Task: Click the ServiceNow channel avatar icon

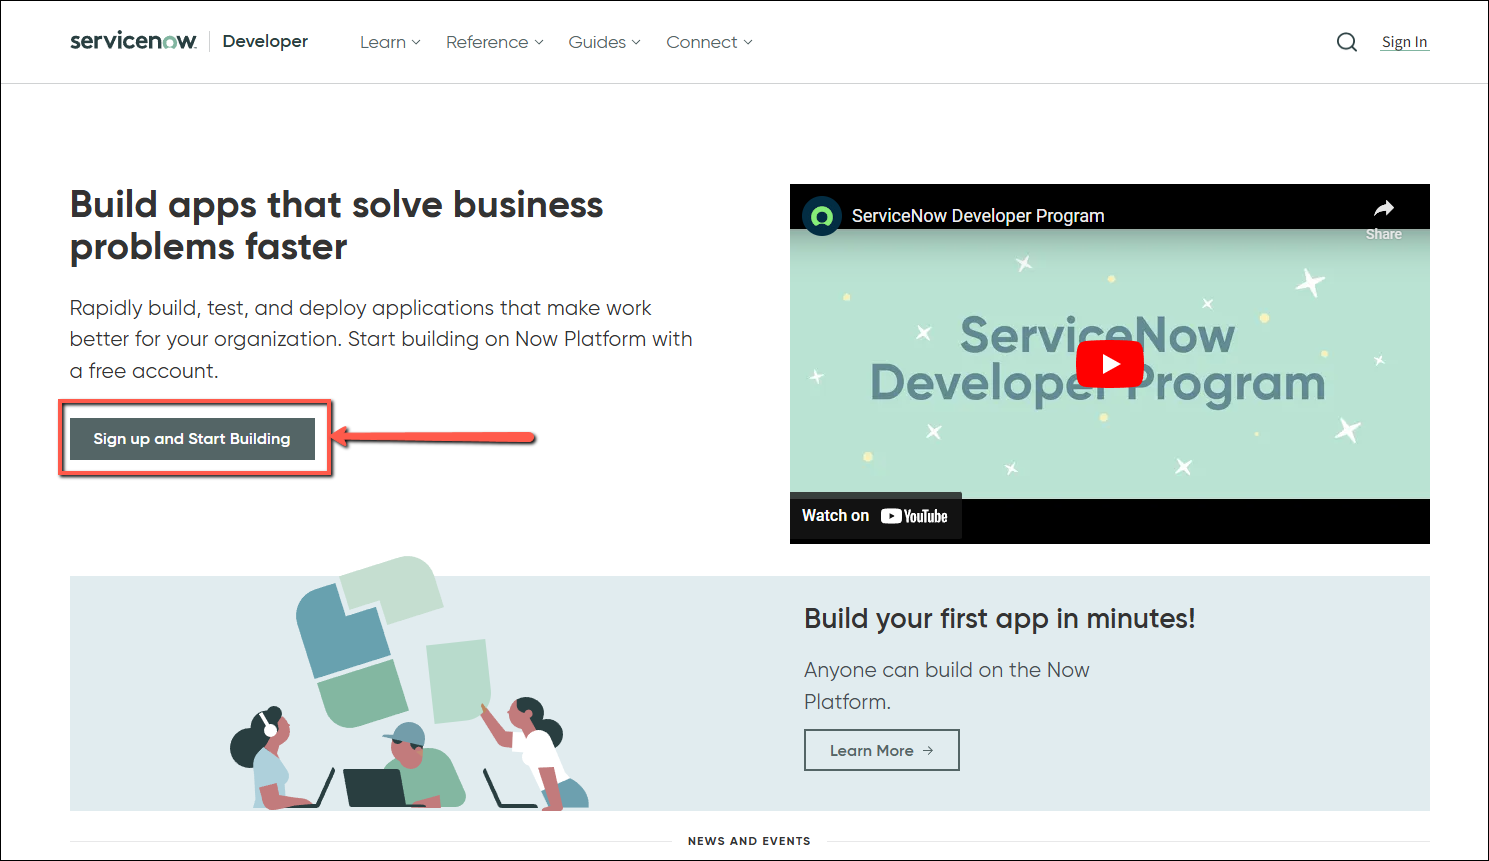Action: [822, 216]
